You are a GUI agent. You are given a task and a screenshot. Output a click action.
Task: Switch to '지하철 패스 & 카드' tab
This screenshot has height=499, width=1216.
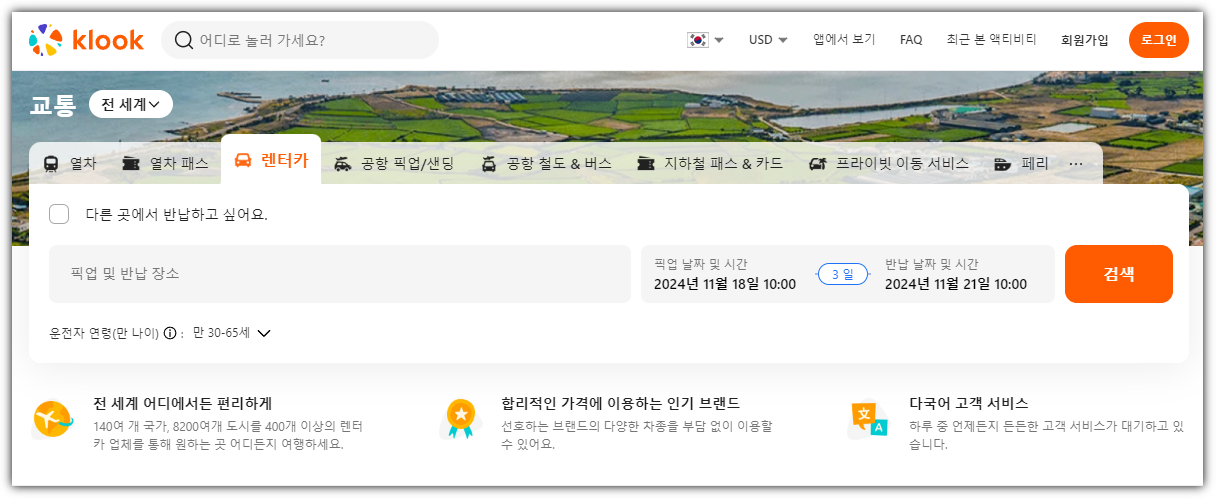click(x=710, y=163)
